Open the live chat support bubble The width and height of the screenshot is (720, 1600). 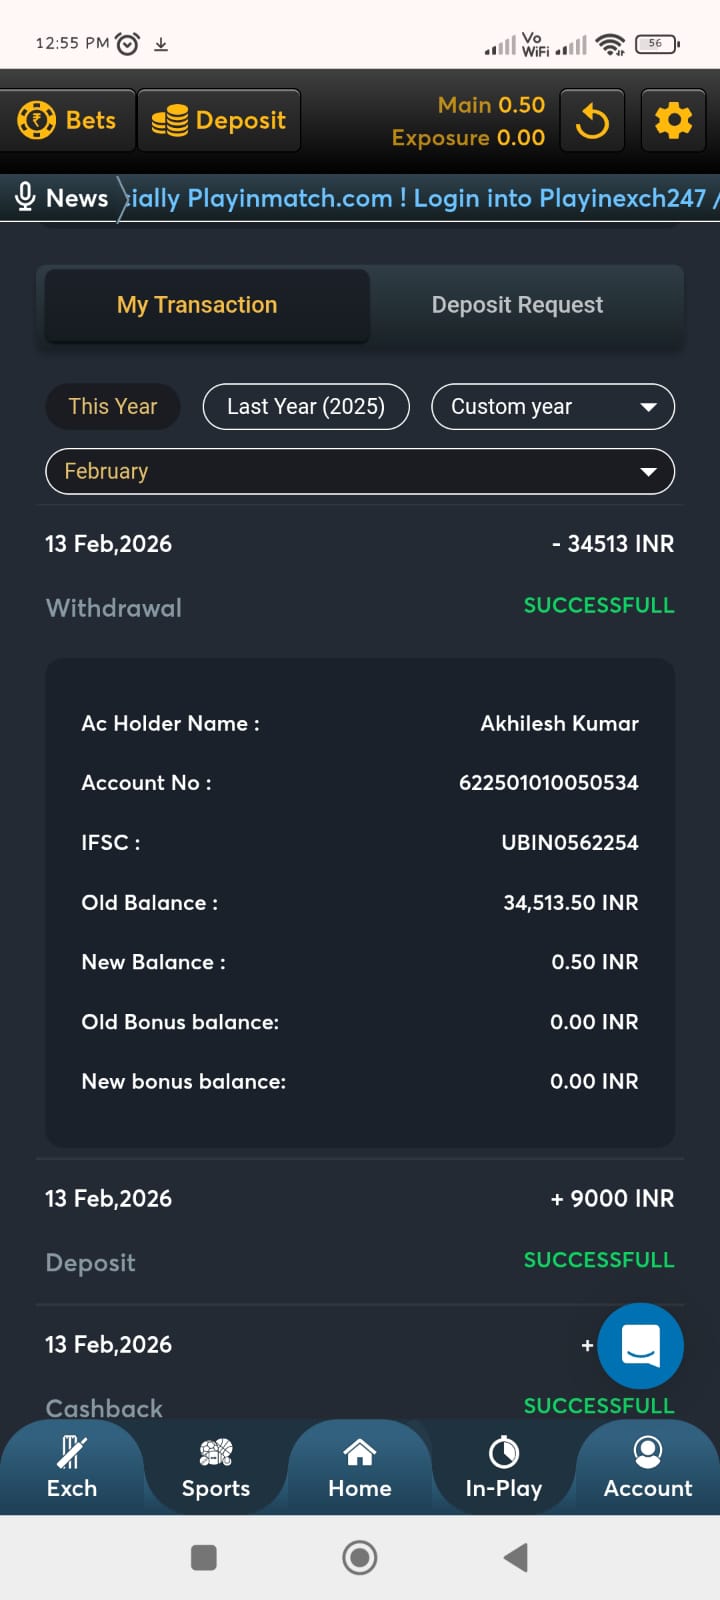640,1345
